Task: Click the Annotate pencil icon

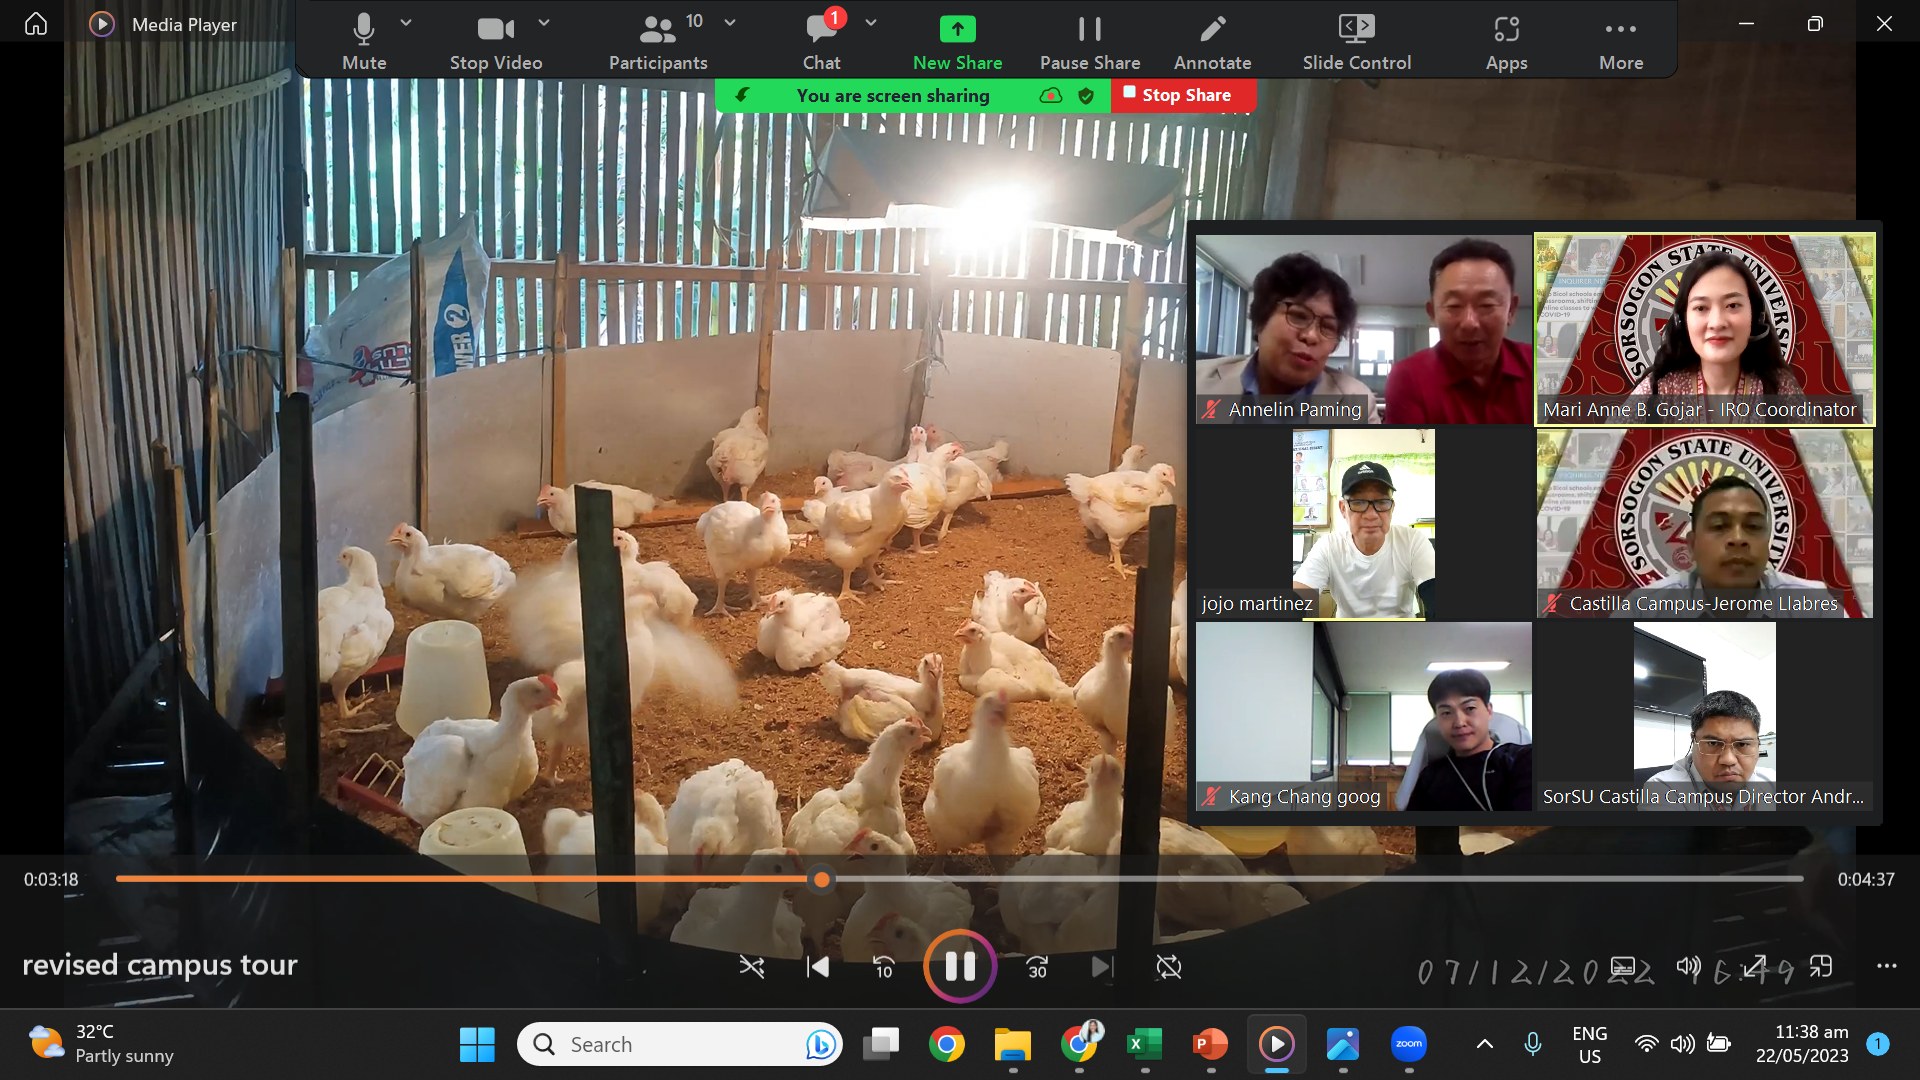Action: pos(1212,30)
